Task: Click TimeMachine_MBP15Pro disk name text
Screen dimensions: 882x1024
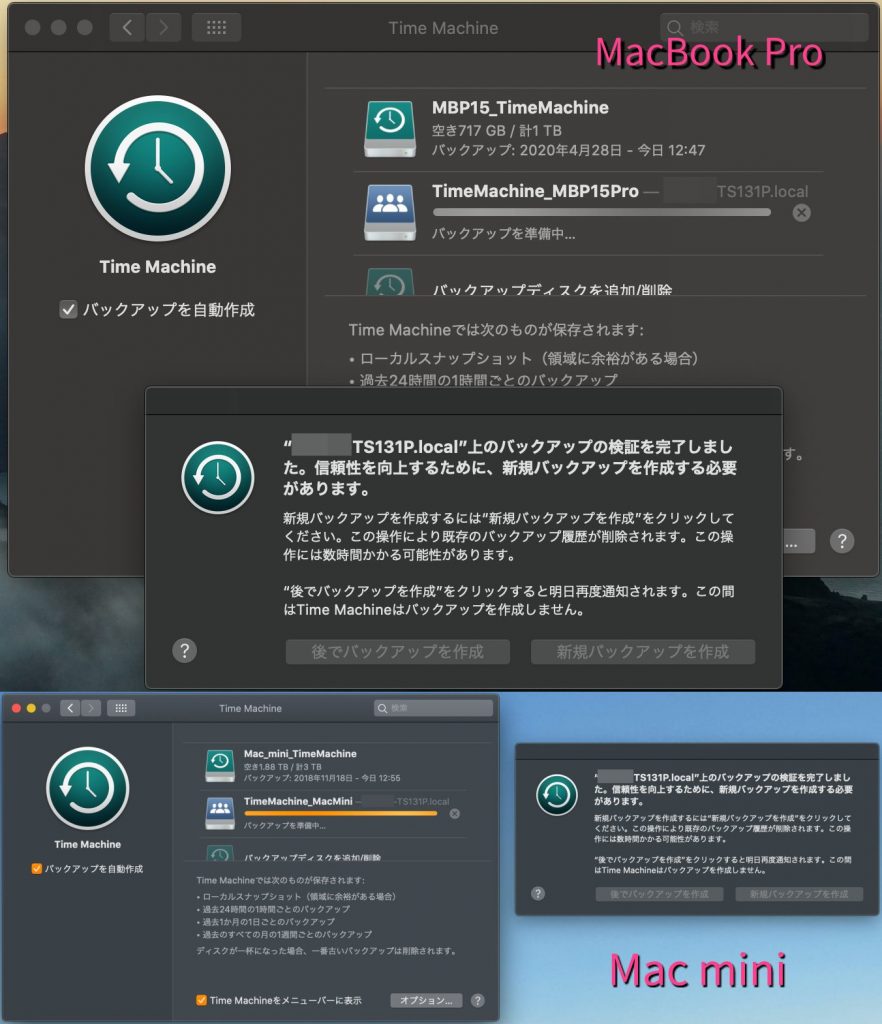Action: (535, 191)
